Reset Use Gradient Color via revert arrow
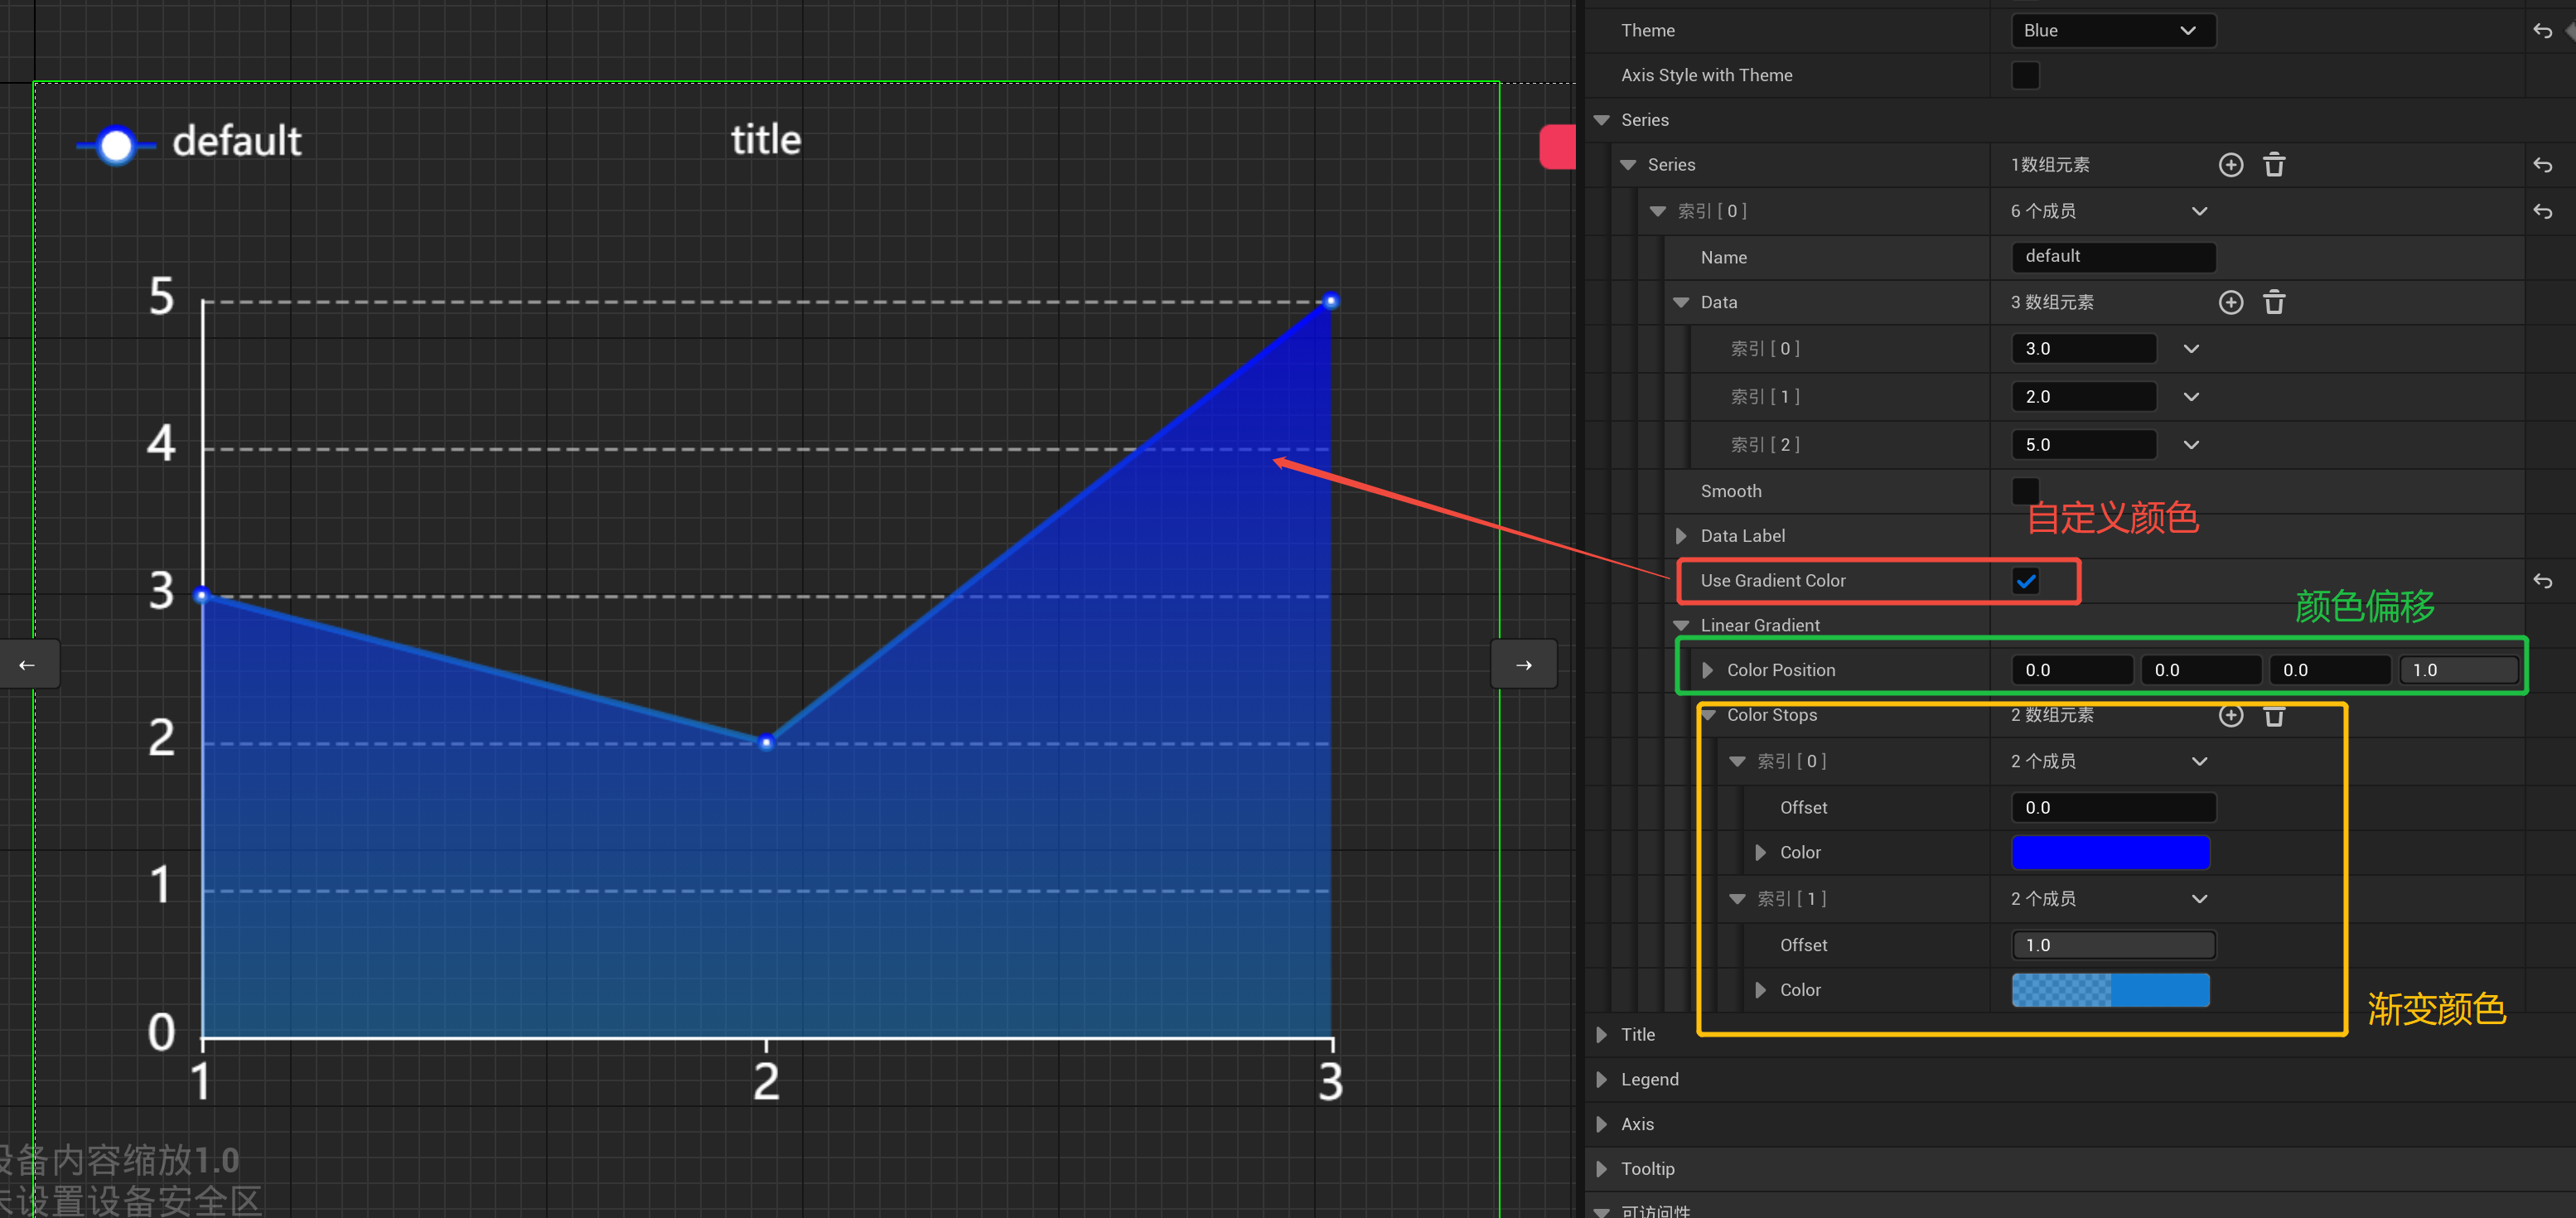This screenshot has height=1218, width=2576. (2543, 581)
